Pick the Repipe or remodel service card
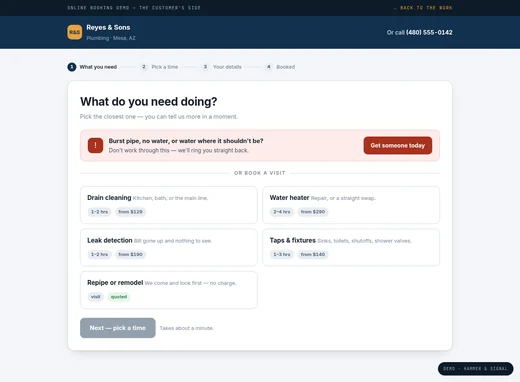This screenshot has width=520, height=382. pos(169,290)
